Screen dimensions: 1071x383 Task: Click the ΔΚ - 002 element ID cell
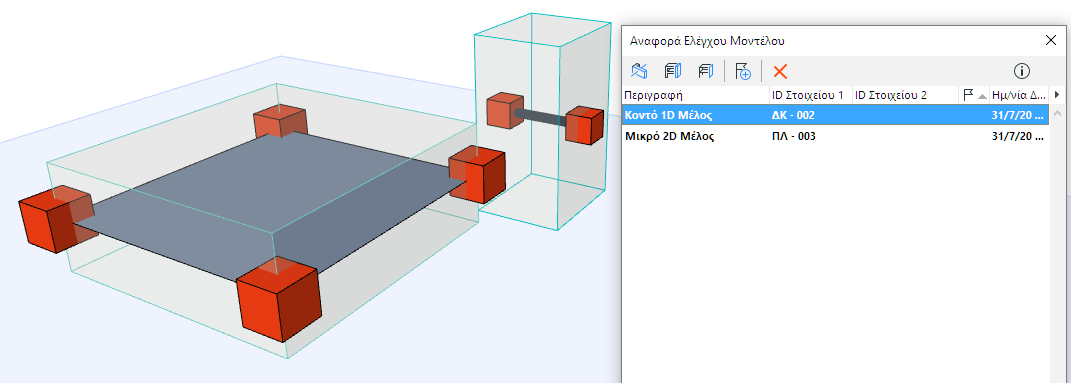tap(793, 115)
